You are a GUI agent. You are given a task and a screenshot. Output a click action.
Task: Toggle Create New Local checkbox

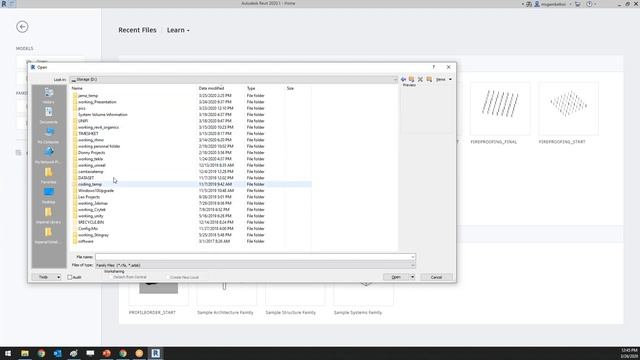pos(167,277)
